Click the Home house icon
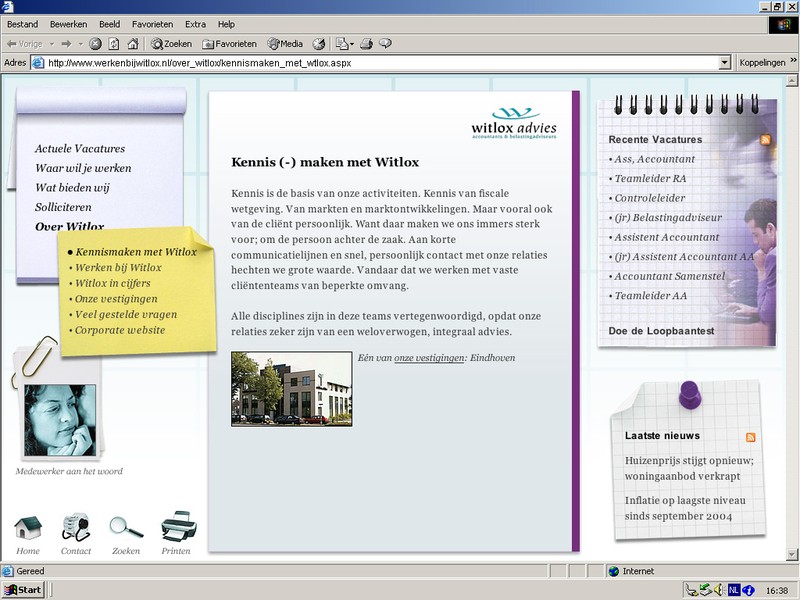Image resolution: width=800 pixels, height=600 pixels. tap(28, 527)
